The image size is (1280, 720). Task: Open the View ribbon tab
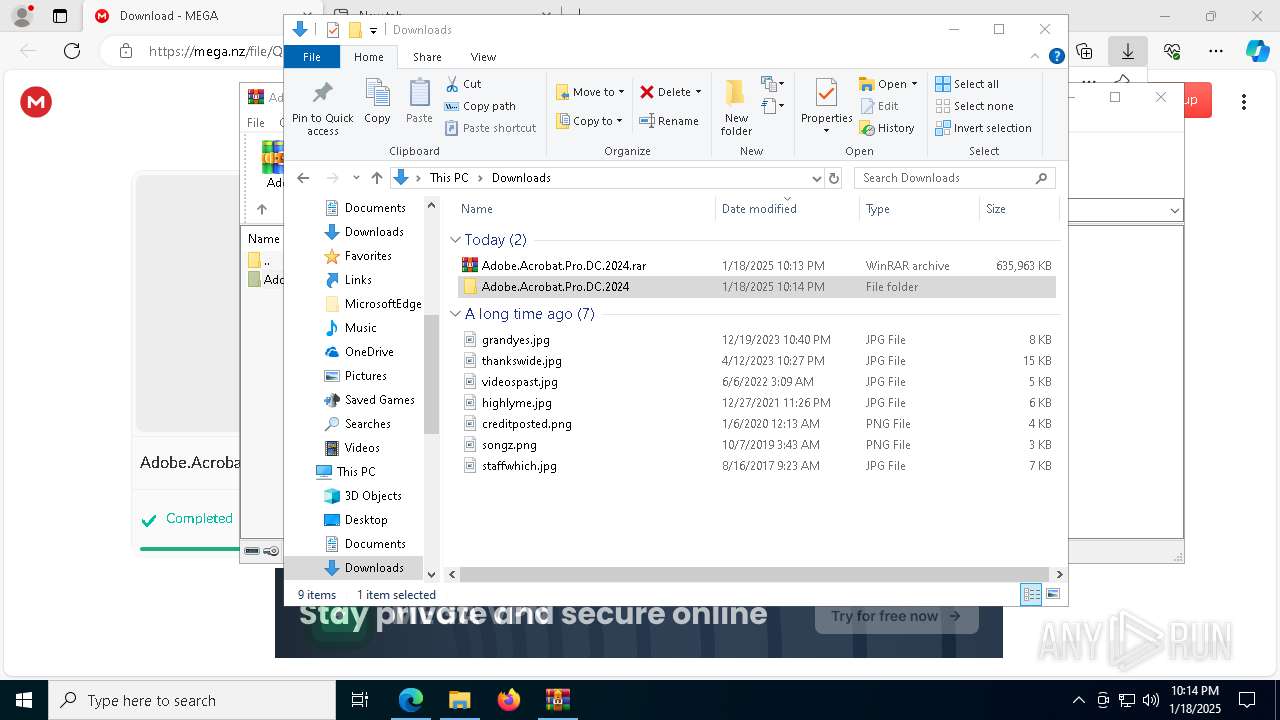483,57
